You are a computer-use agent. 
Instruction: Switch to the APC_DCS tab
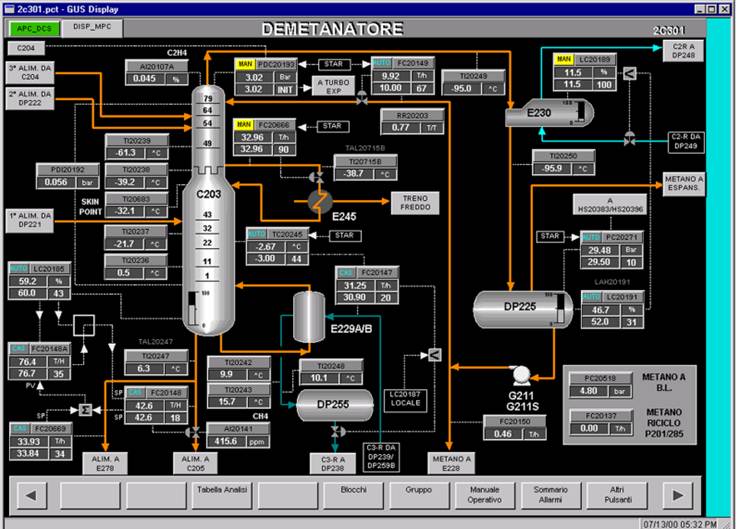34,28
